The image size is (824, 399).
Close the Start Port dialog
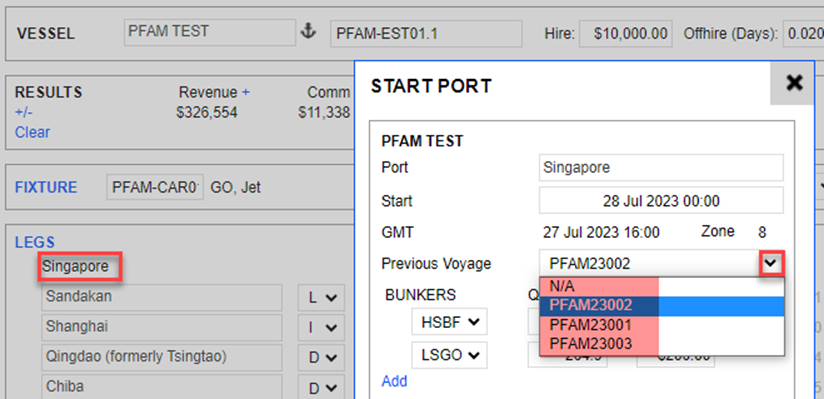pyautogui.click(x=794, y=83)
